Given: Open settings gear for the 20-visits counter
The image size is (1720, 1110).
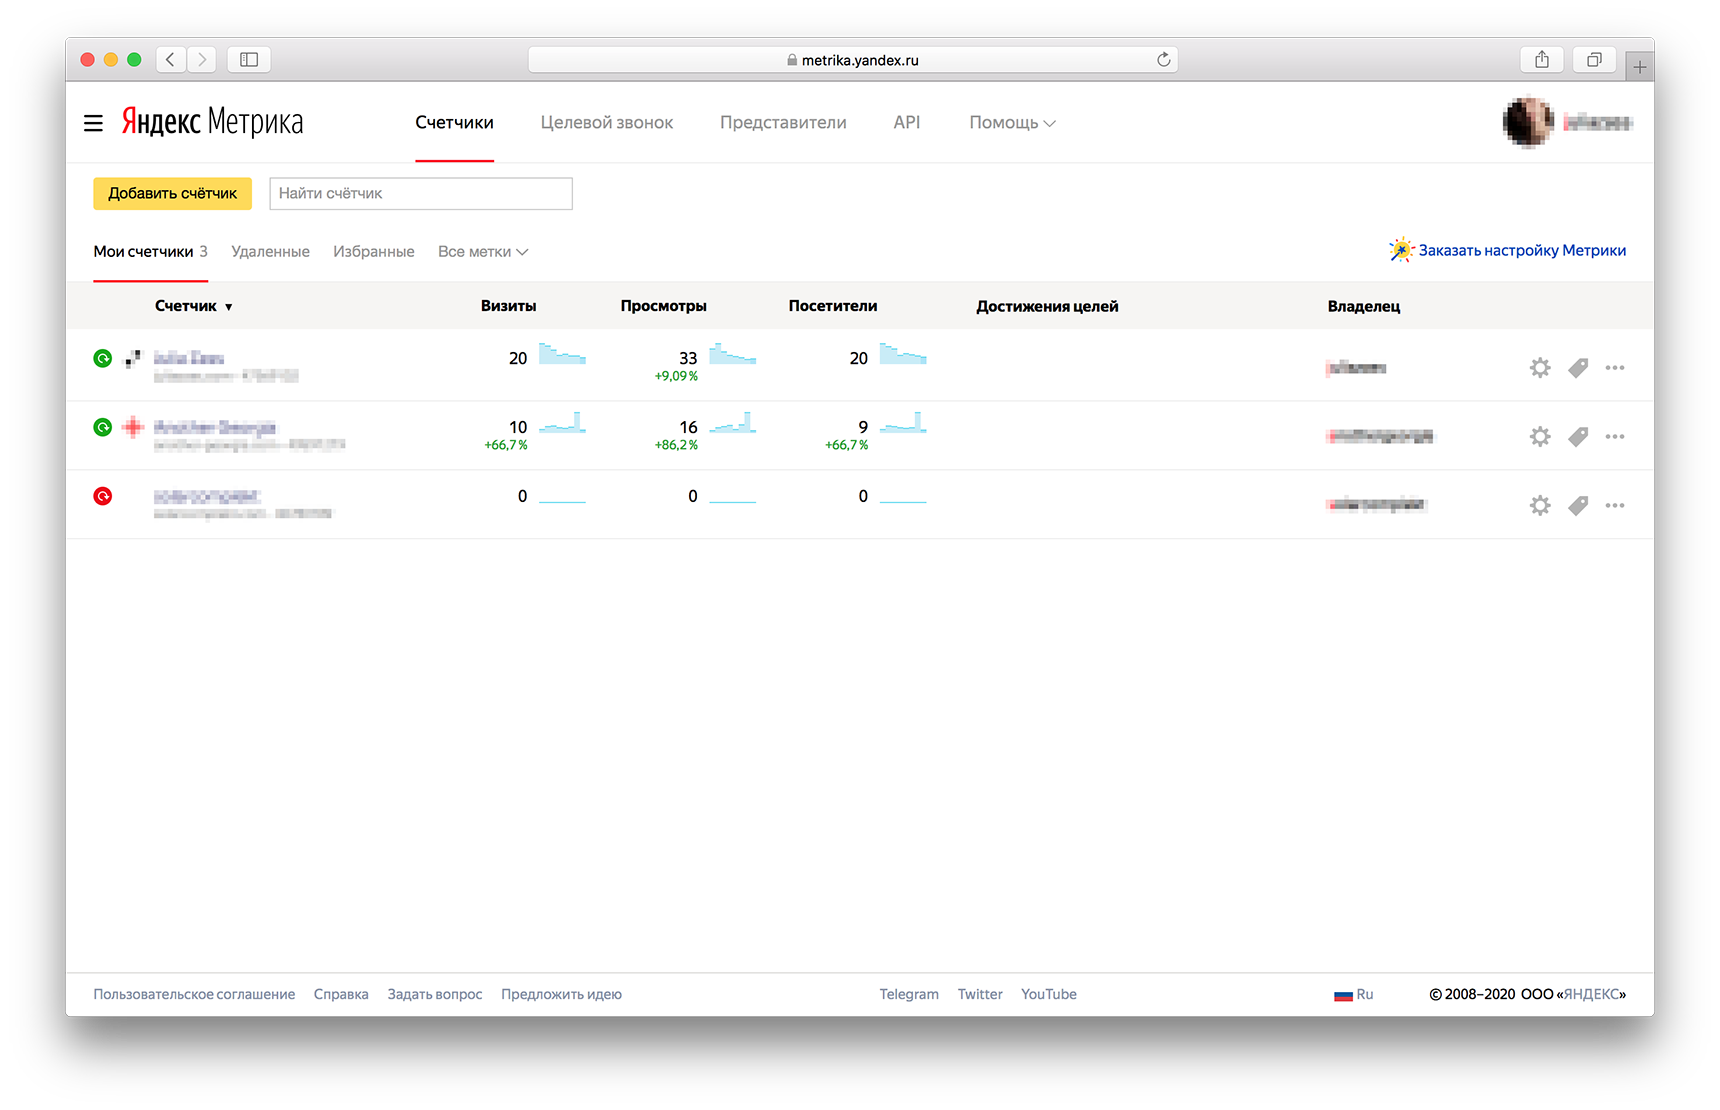Looking at the screenshot, I should [x=1540, y=368].
